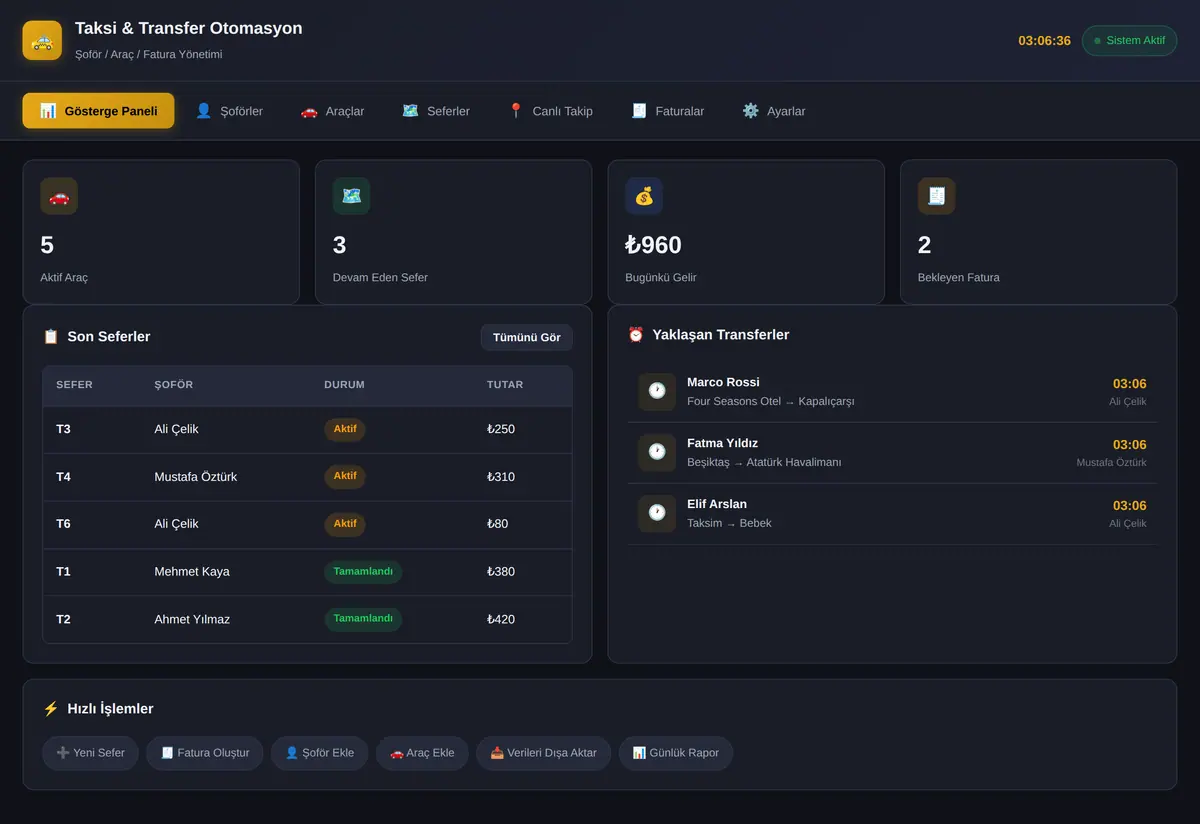Click the Aktif status badge for trip T6
Image resolution: width=1200 pixels, height=824 pixels.
point(345,524)
